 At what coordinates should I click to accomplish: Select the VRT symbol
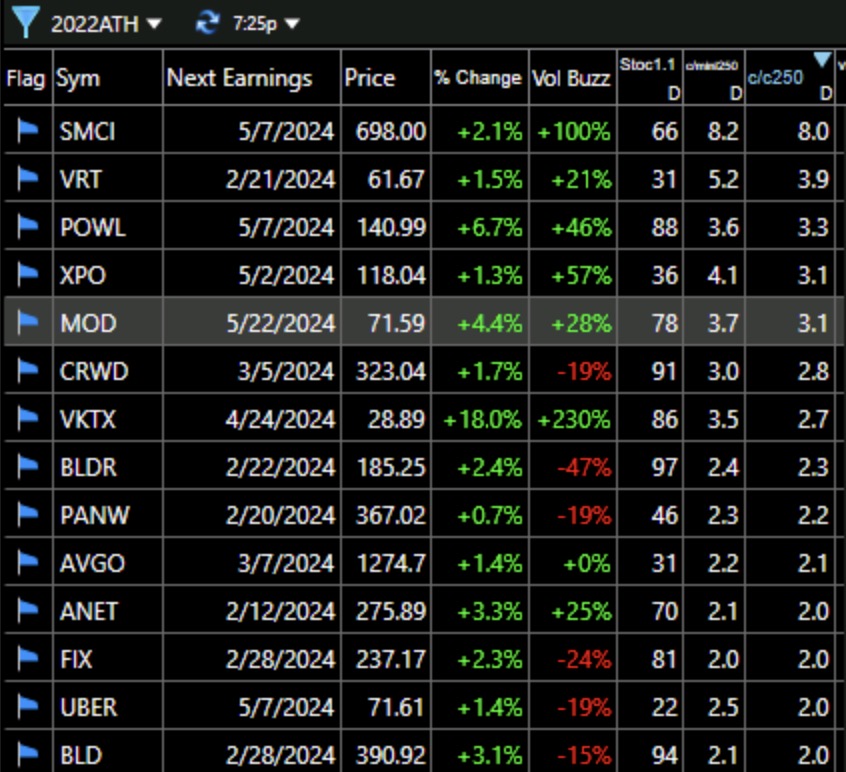[80, 180]
